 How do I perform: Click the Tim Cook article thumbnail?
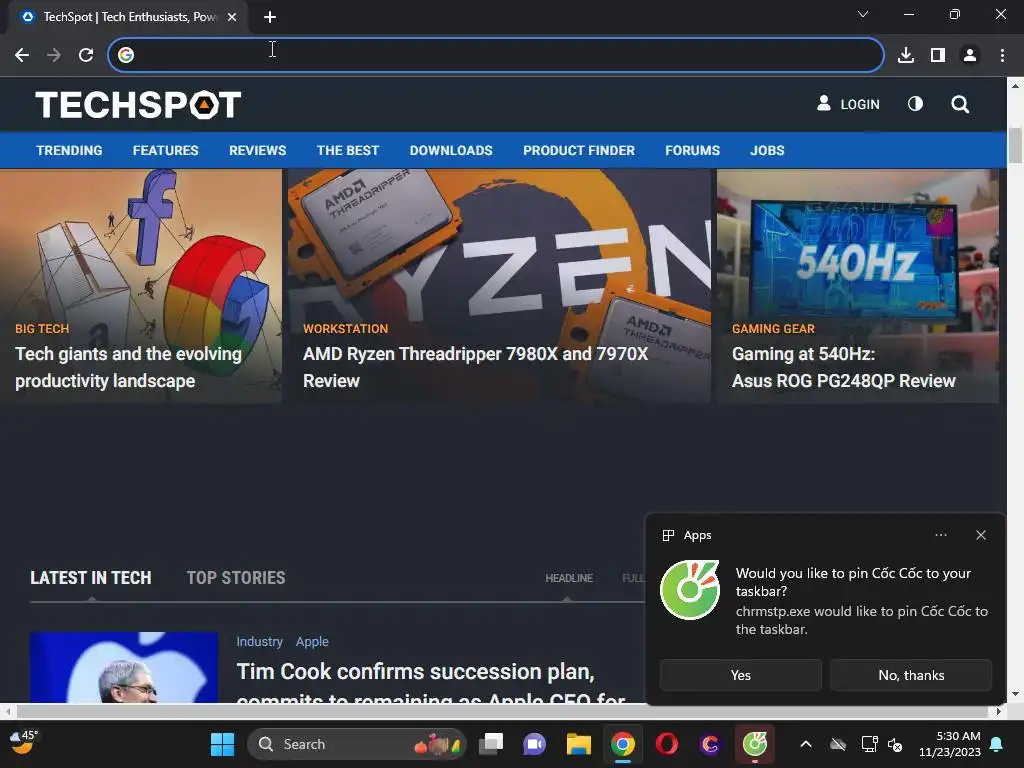(x=123, y=667)
